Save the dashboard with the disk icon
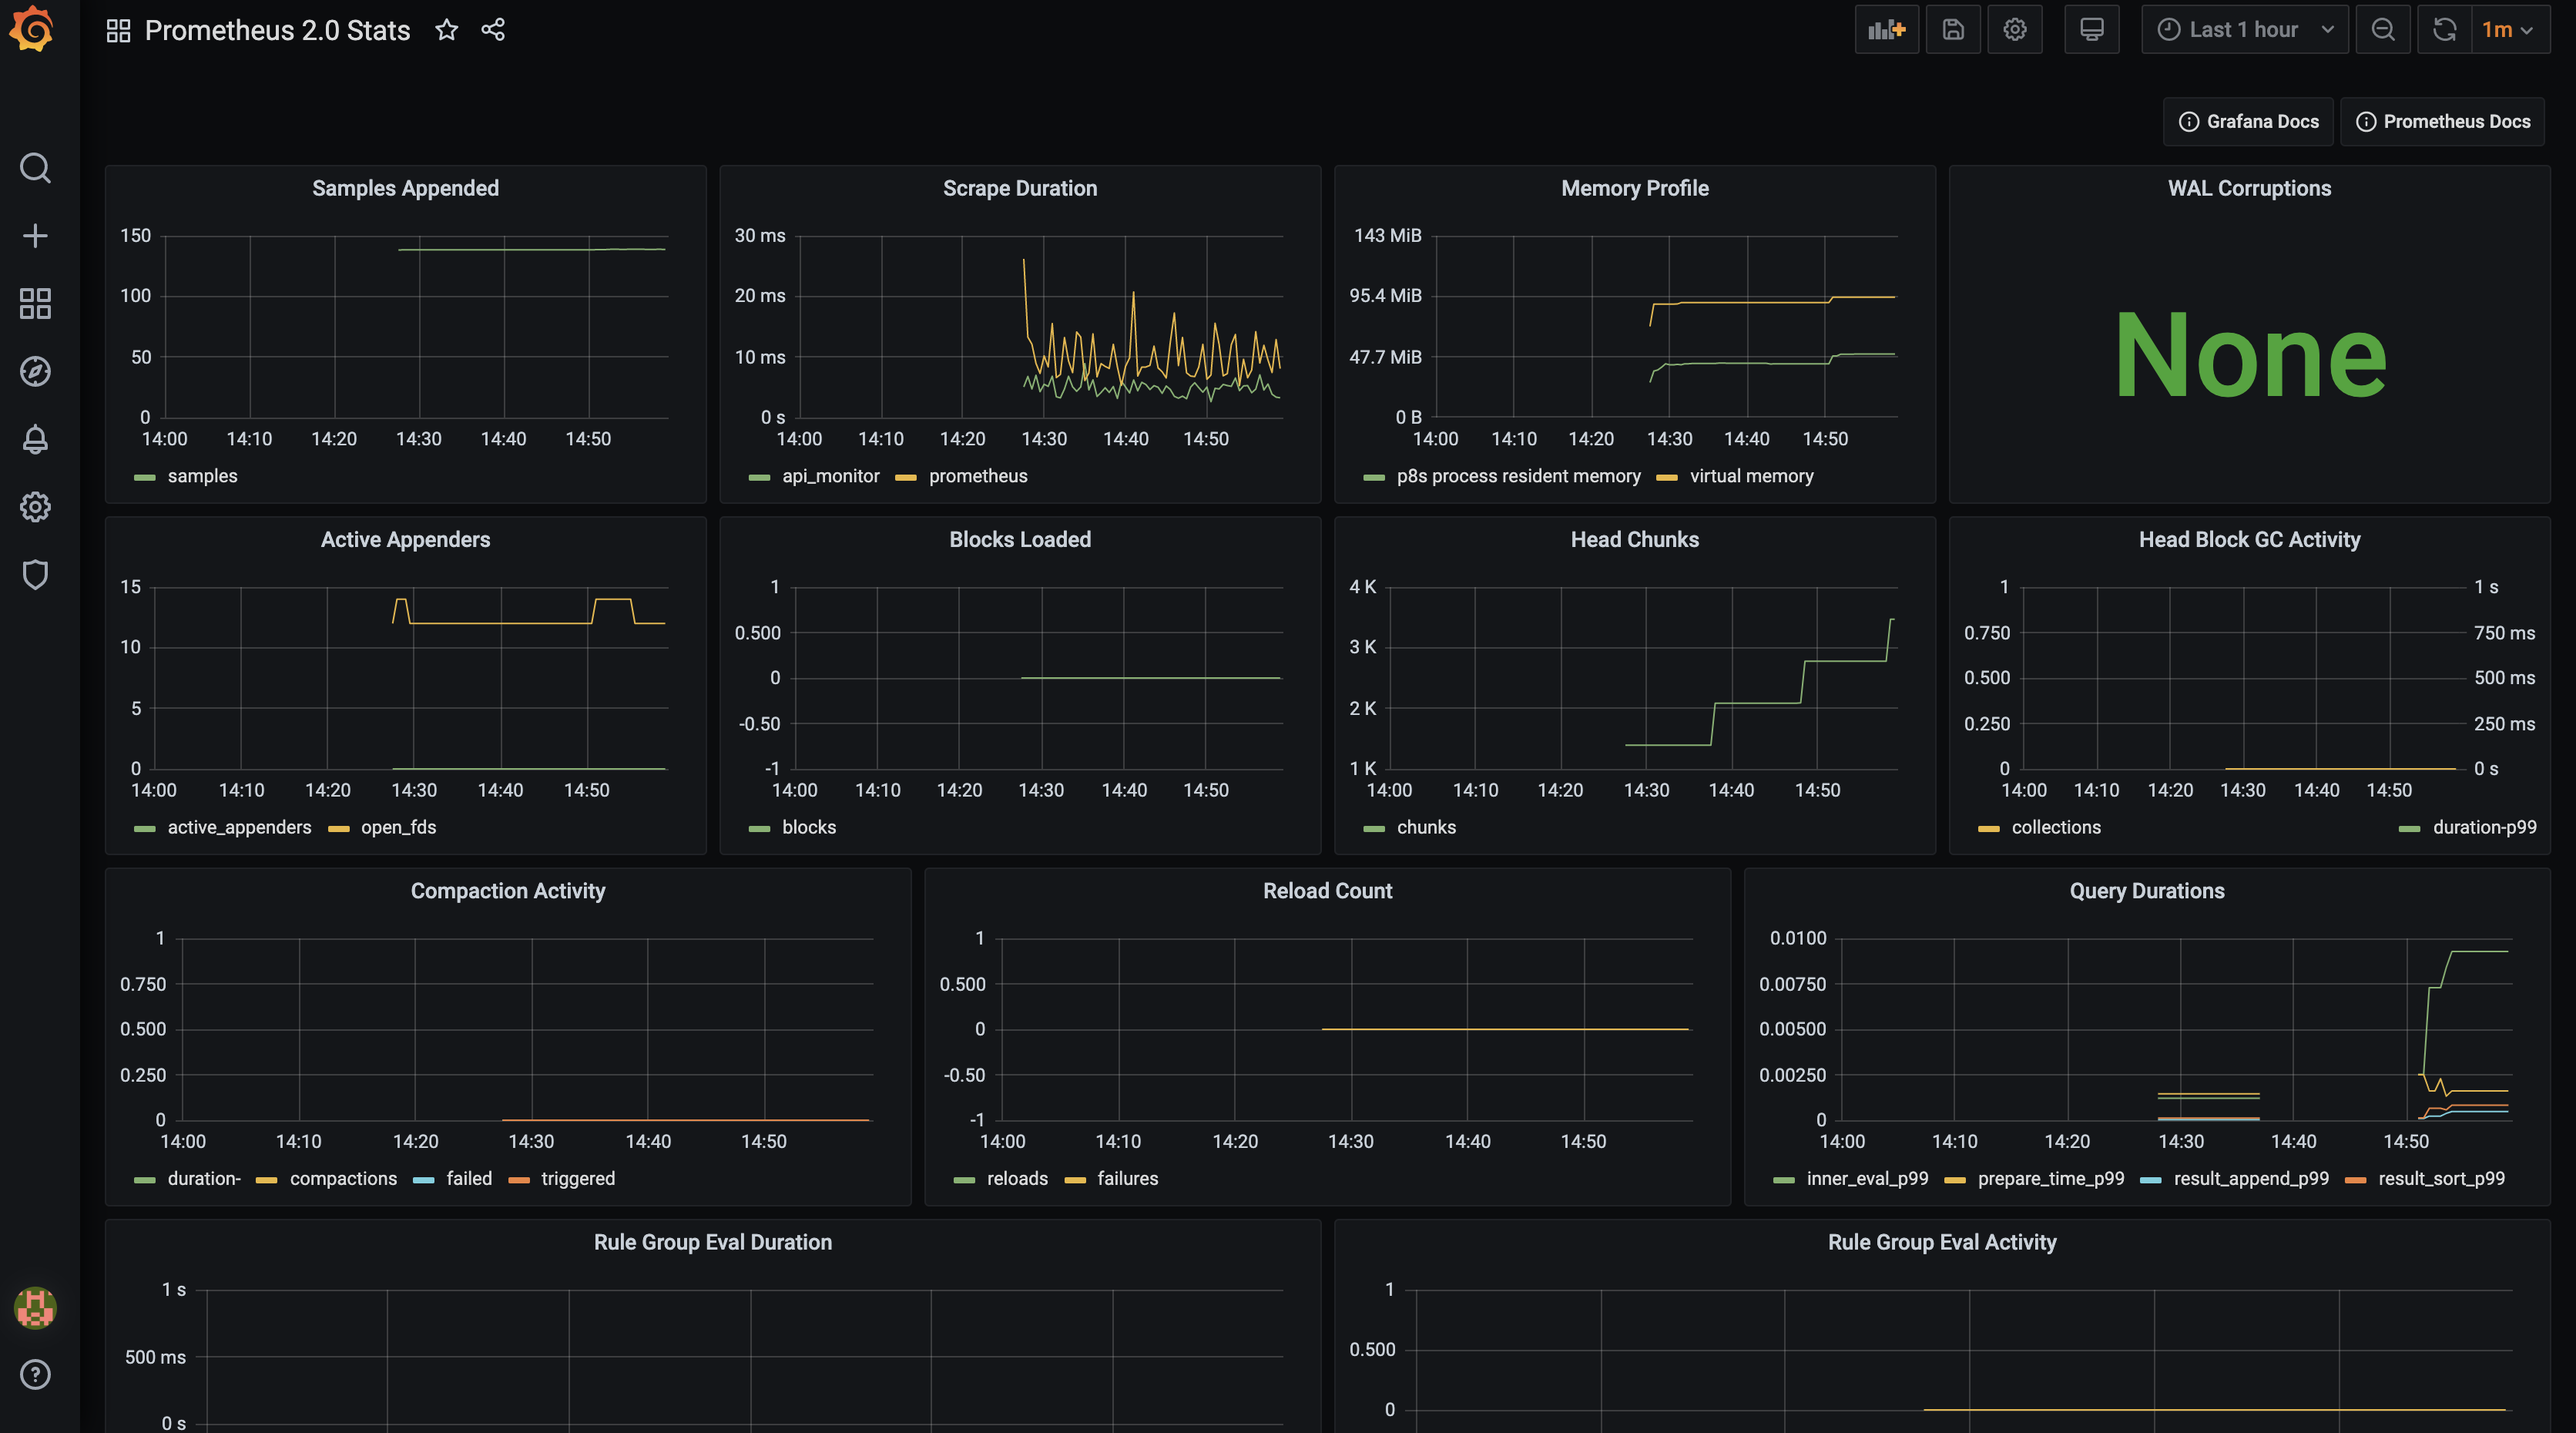This screenshot has height=1433, width=2576. tap(1952, 30)
